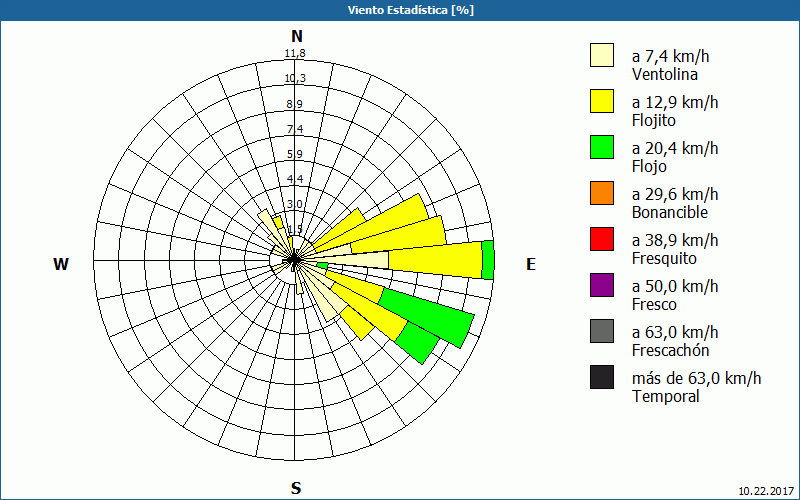Click the 'a 12,9 km/h' legend text
This screenshot has width=800, height=500.
675,102
